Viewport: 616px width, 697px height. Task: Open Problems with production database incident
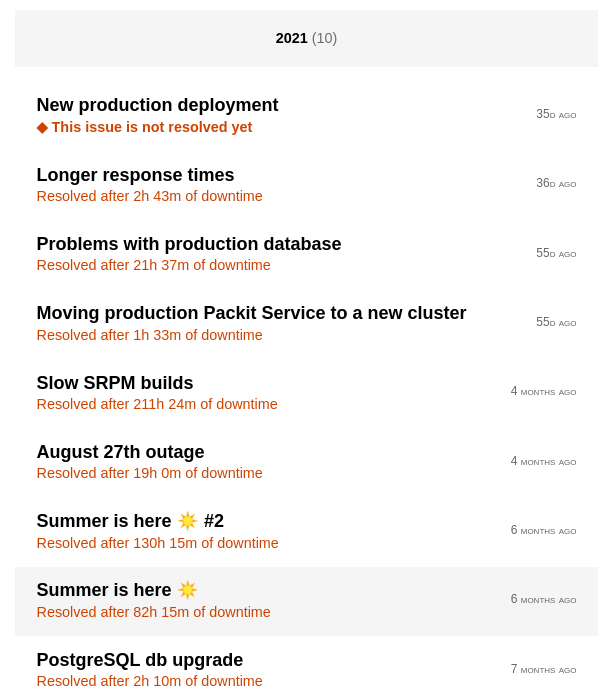[x=189, y=244]
